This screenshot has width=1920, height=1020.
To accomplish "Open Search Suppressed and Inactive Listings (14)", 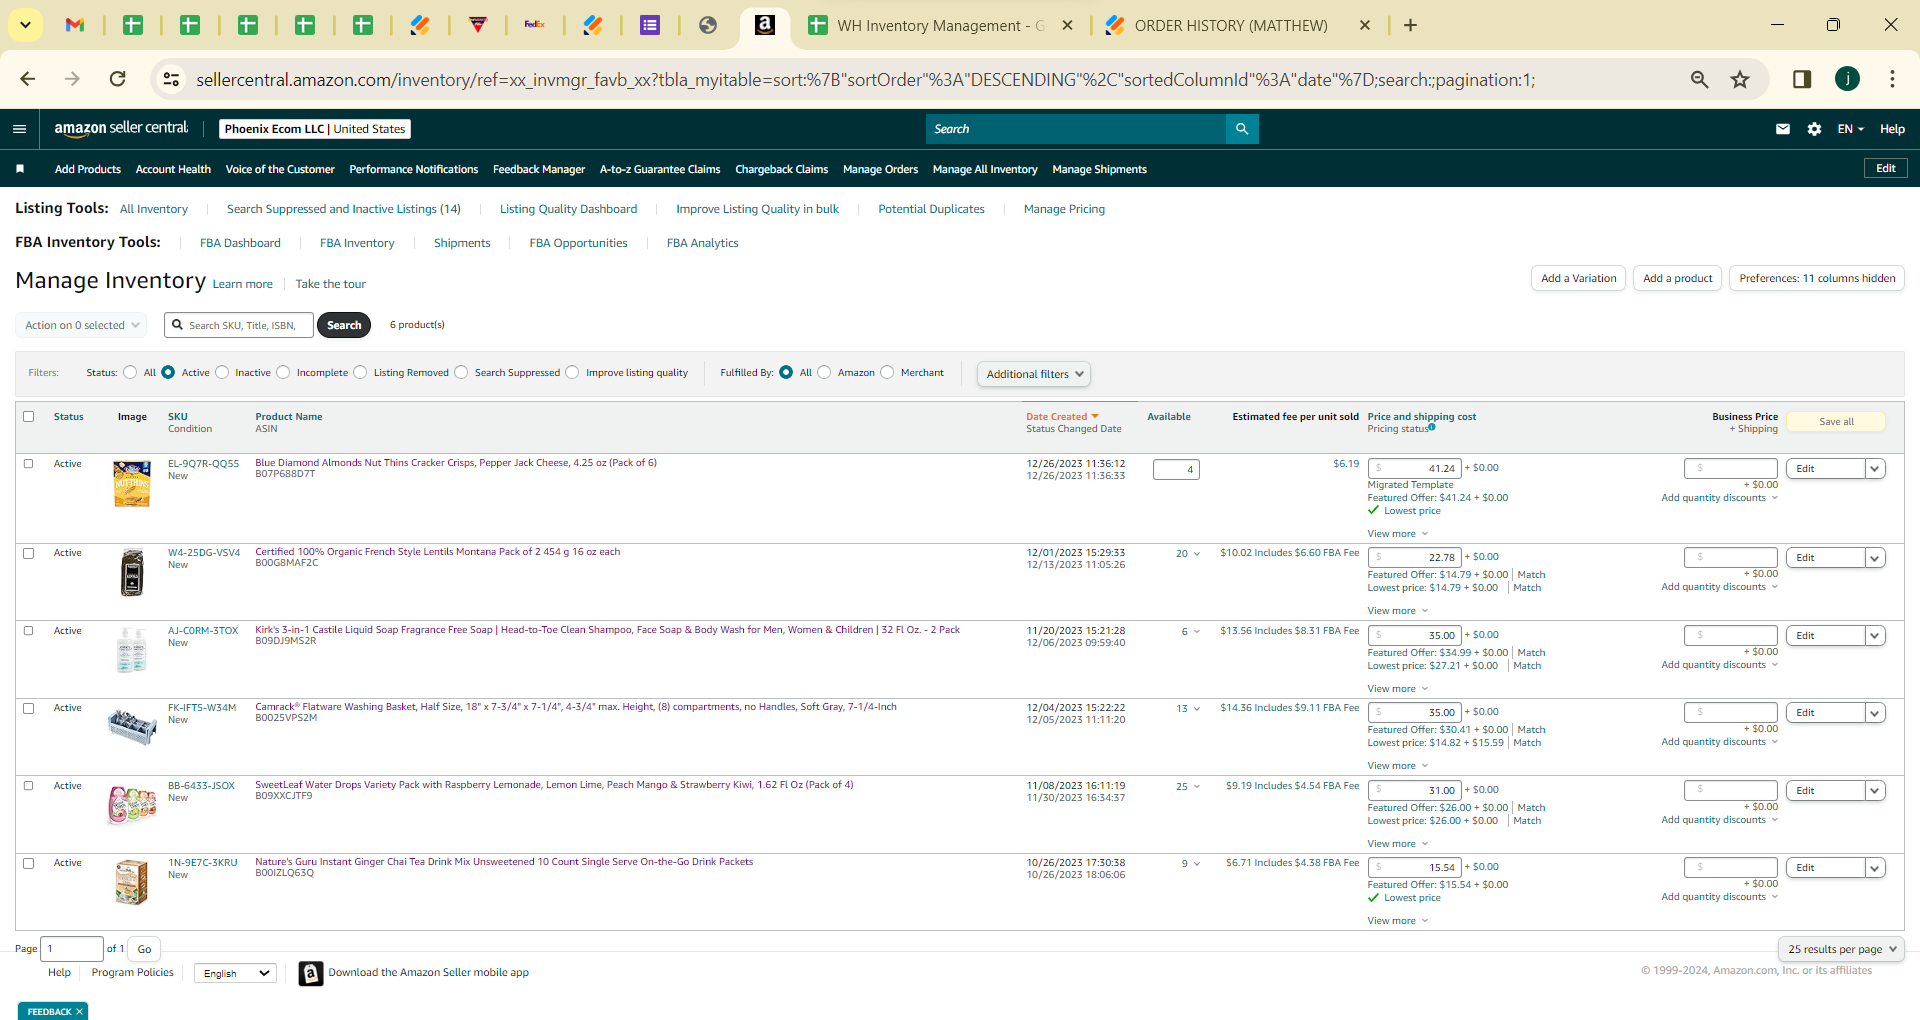I will 344,209.
